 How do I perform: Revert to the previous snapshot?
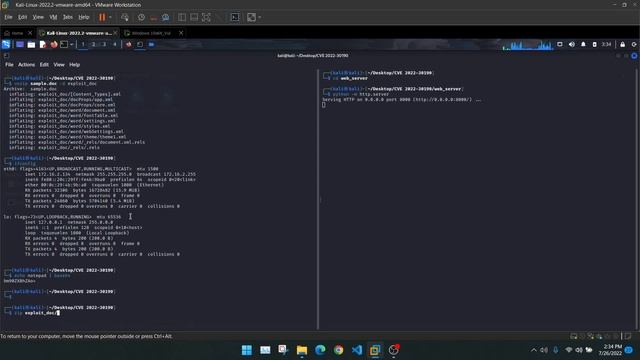[x=153, y=17]
